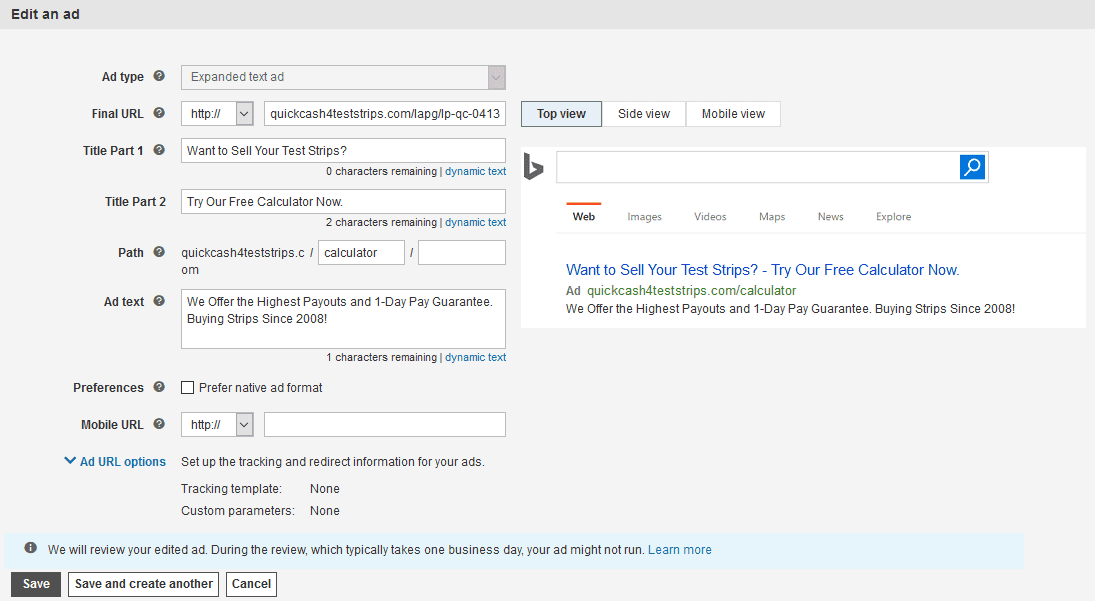This screenshot has width=1095, height=601.
Task: Focus the Title Part 2 field
Action: click(x=343, y=202)
